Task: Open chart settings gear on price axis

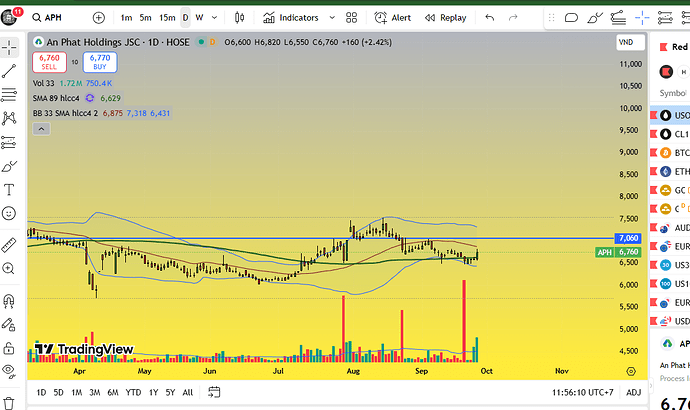Action: pyautogui.click(x=631, y=371)
